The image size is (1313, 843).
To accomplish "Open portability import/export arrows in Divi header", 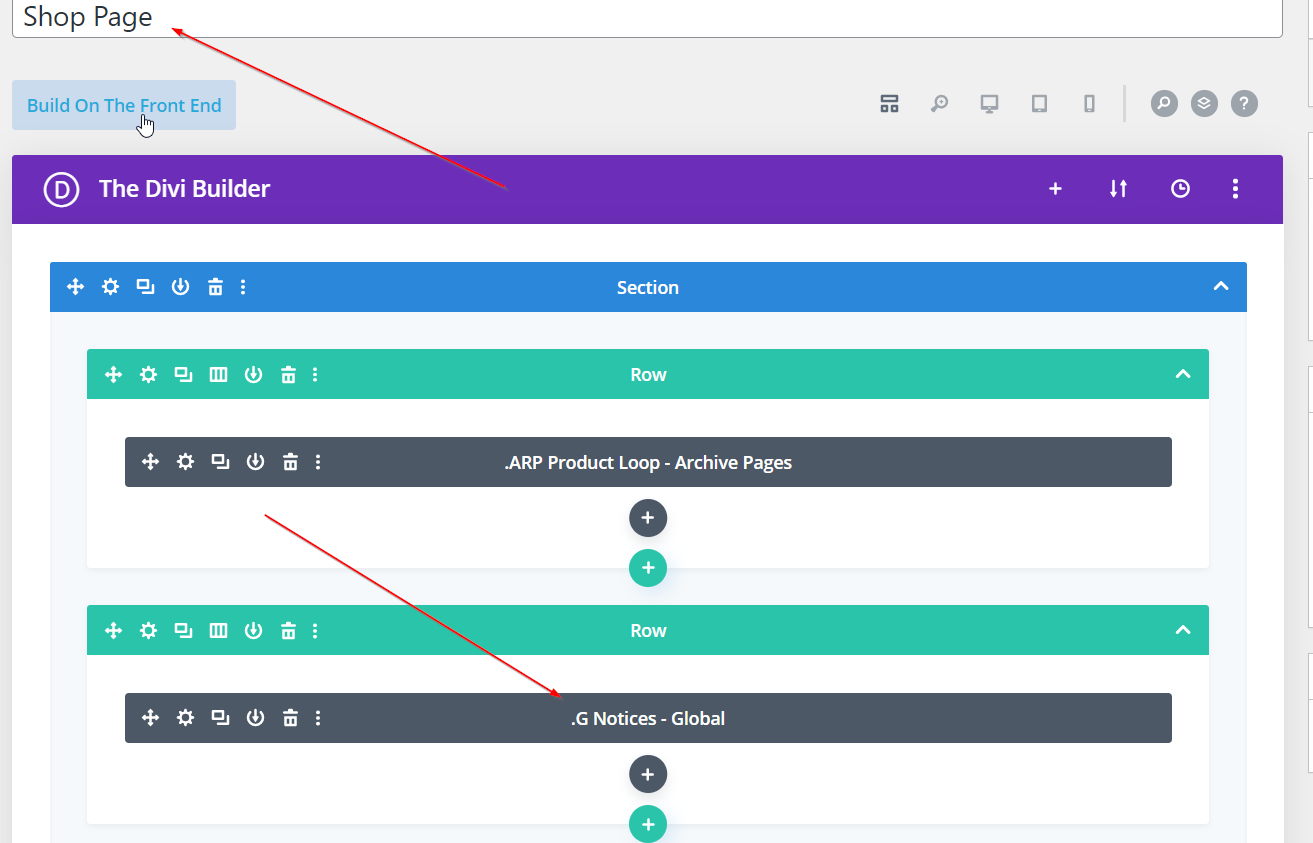I will [1118, 189].
